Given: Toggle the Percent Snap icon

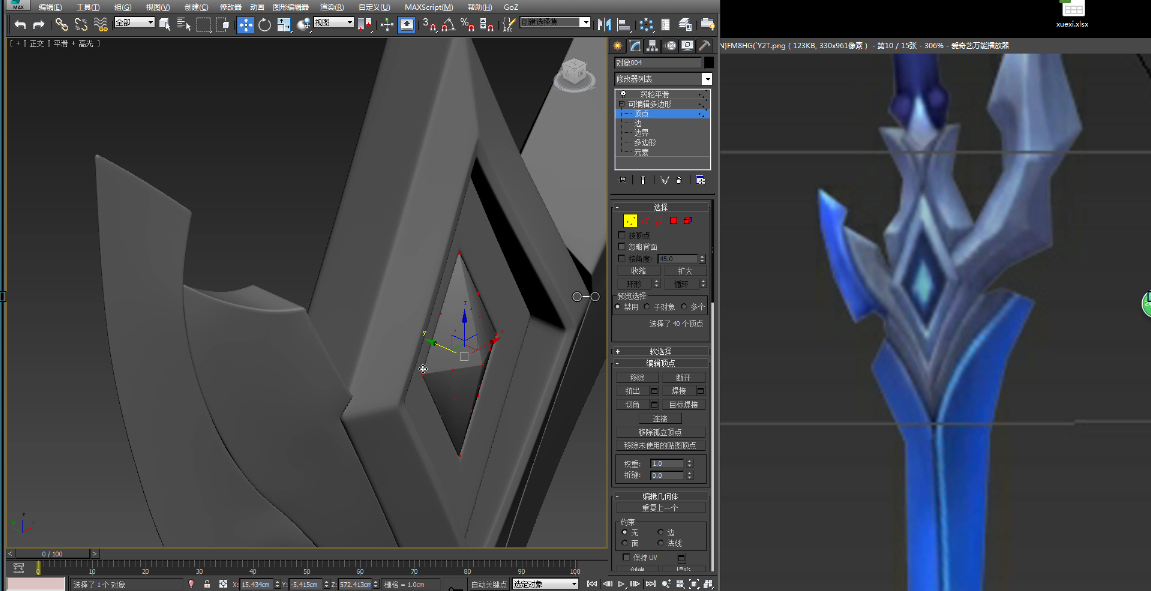Looking at the screenshot, I should click(x=468, y=24).
